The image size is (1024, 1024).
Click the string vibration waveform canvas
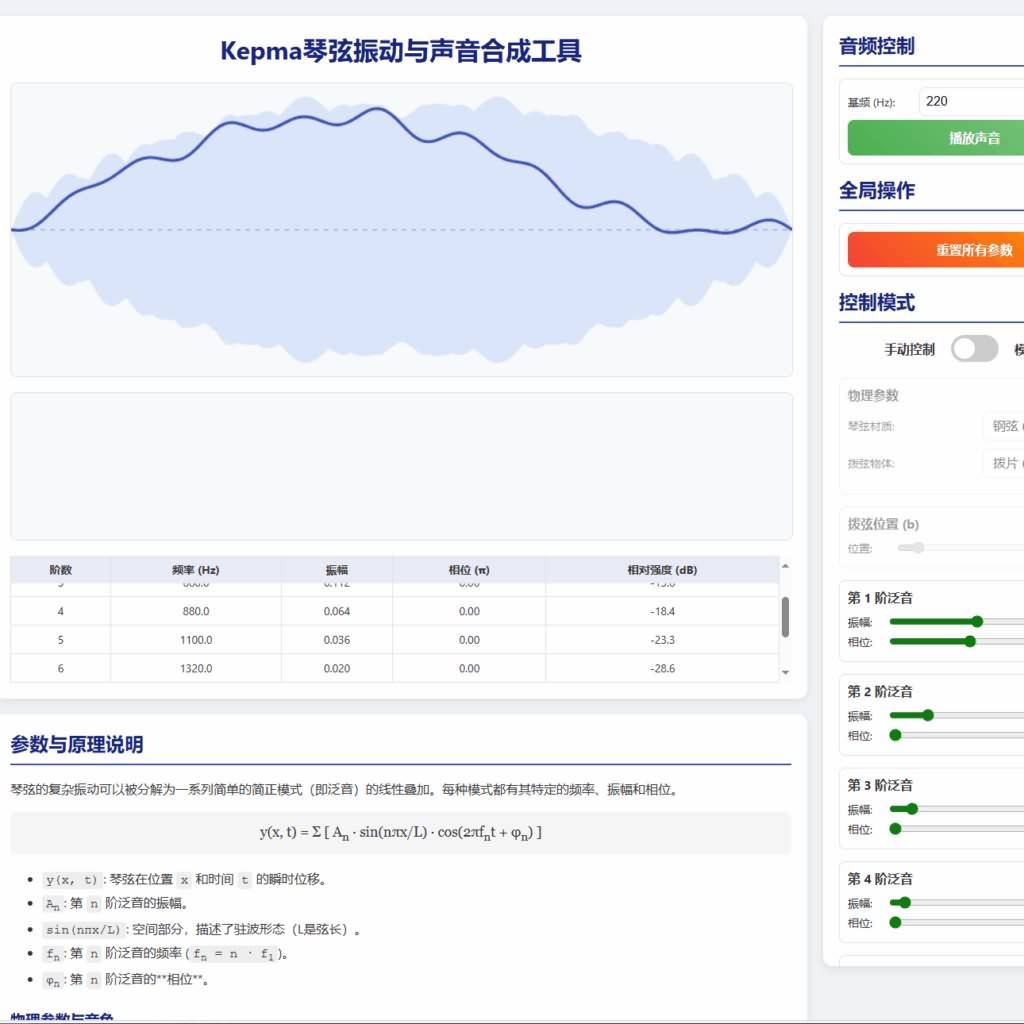(401, 229)
